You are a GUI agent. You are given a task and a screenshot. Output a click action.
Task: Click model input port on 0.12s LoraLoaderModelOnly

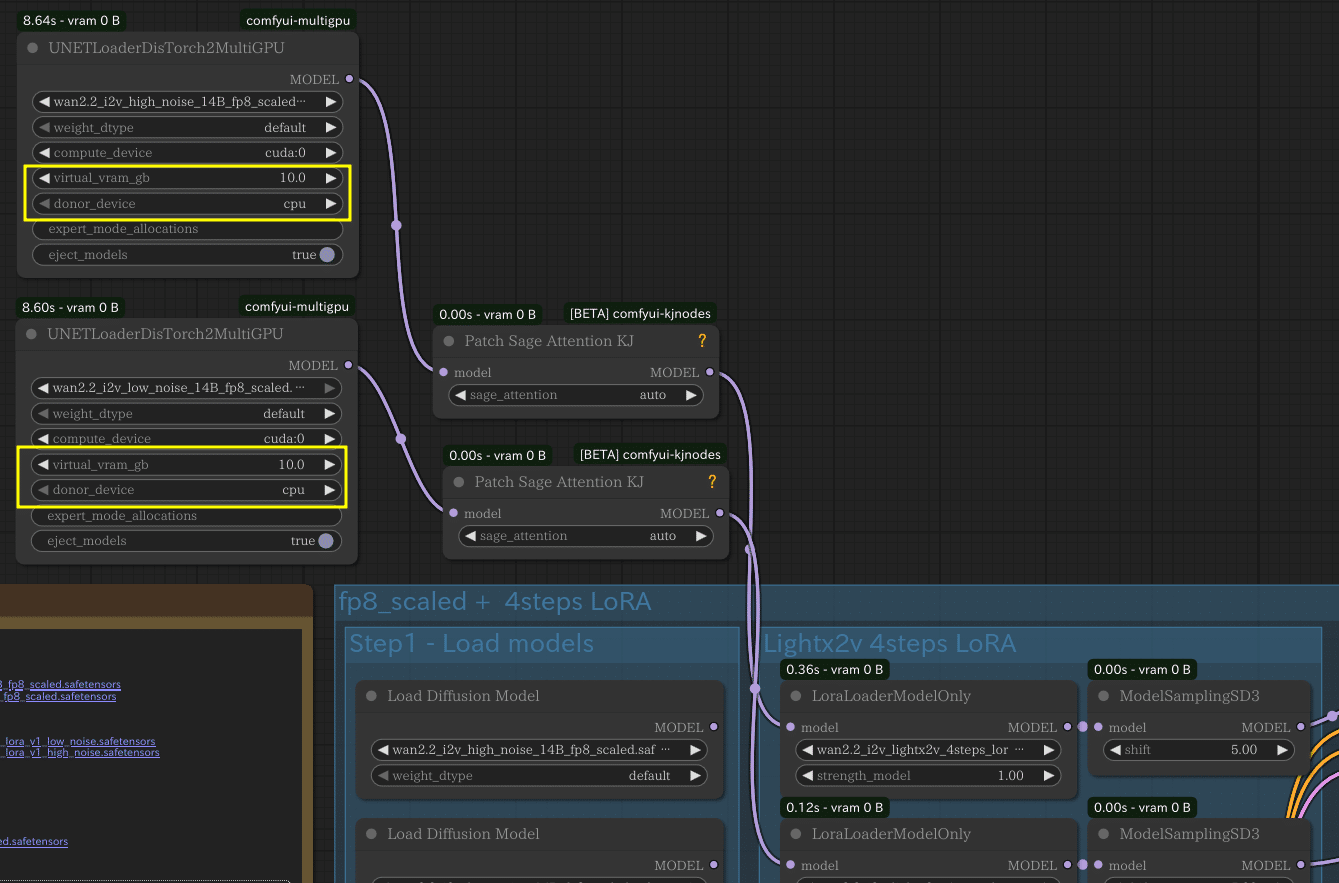pos(790,865)
